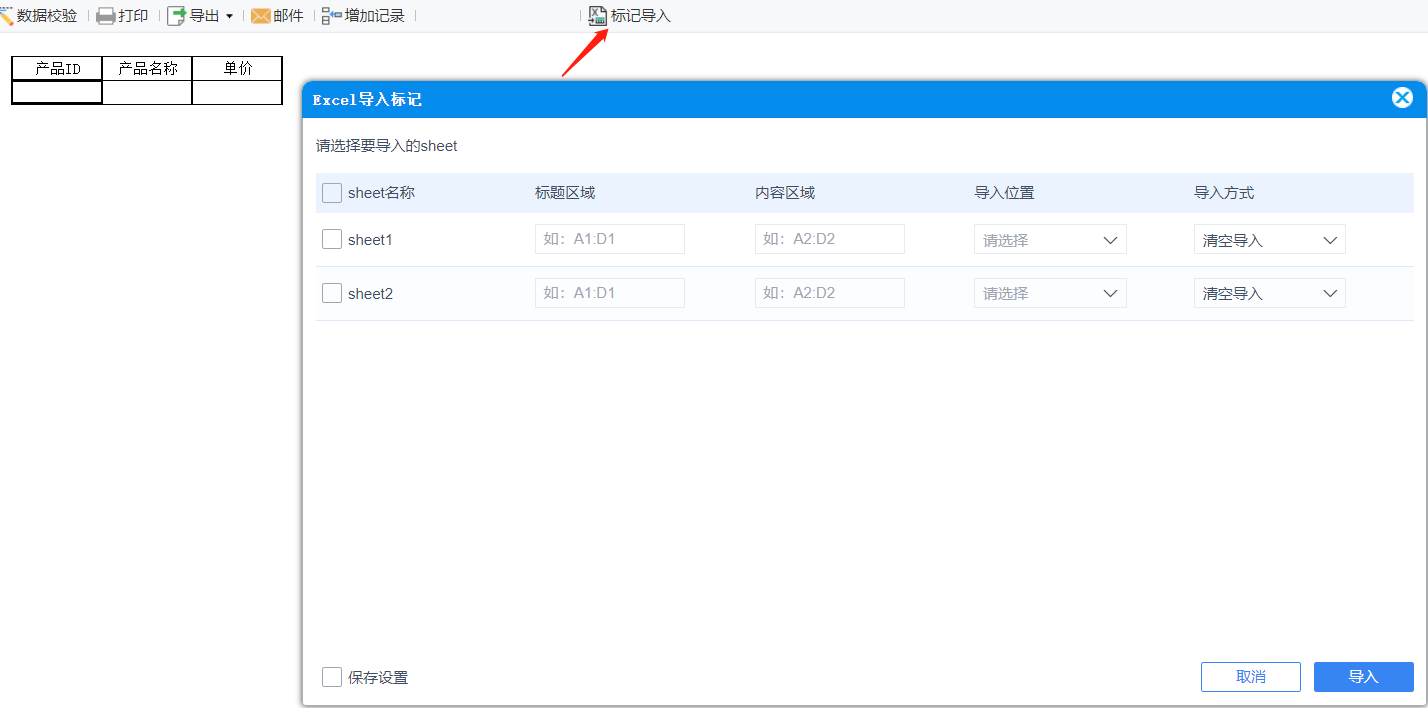Viewport: 1428px width, 708px height.
Task: Focus sheet1 内容区域 input field
Action: coord(830,239)
